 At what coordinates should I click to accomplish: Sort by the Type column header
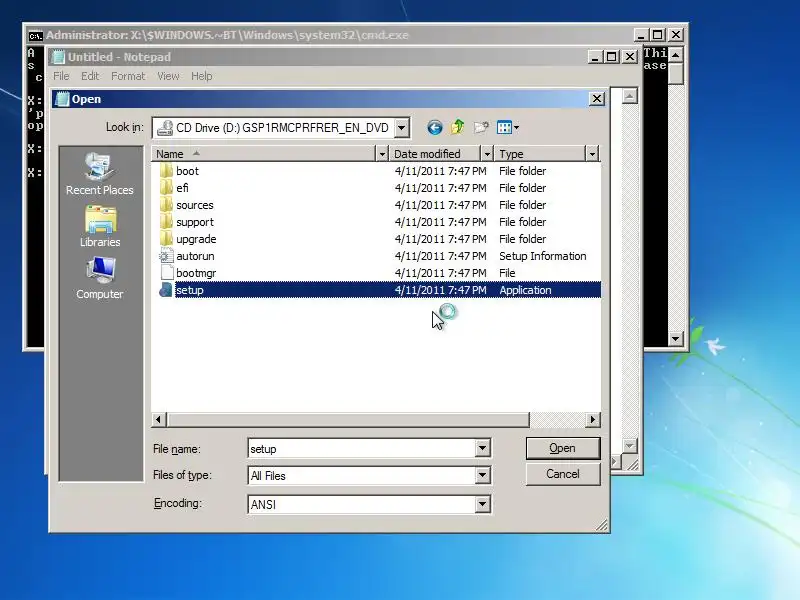coord(540,154)
